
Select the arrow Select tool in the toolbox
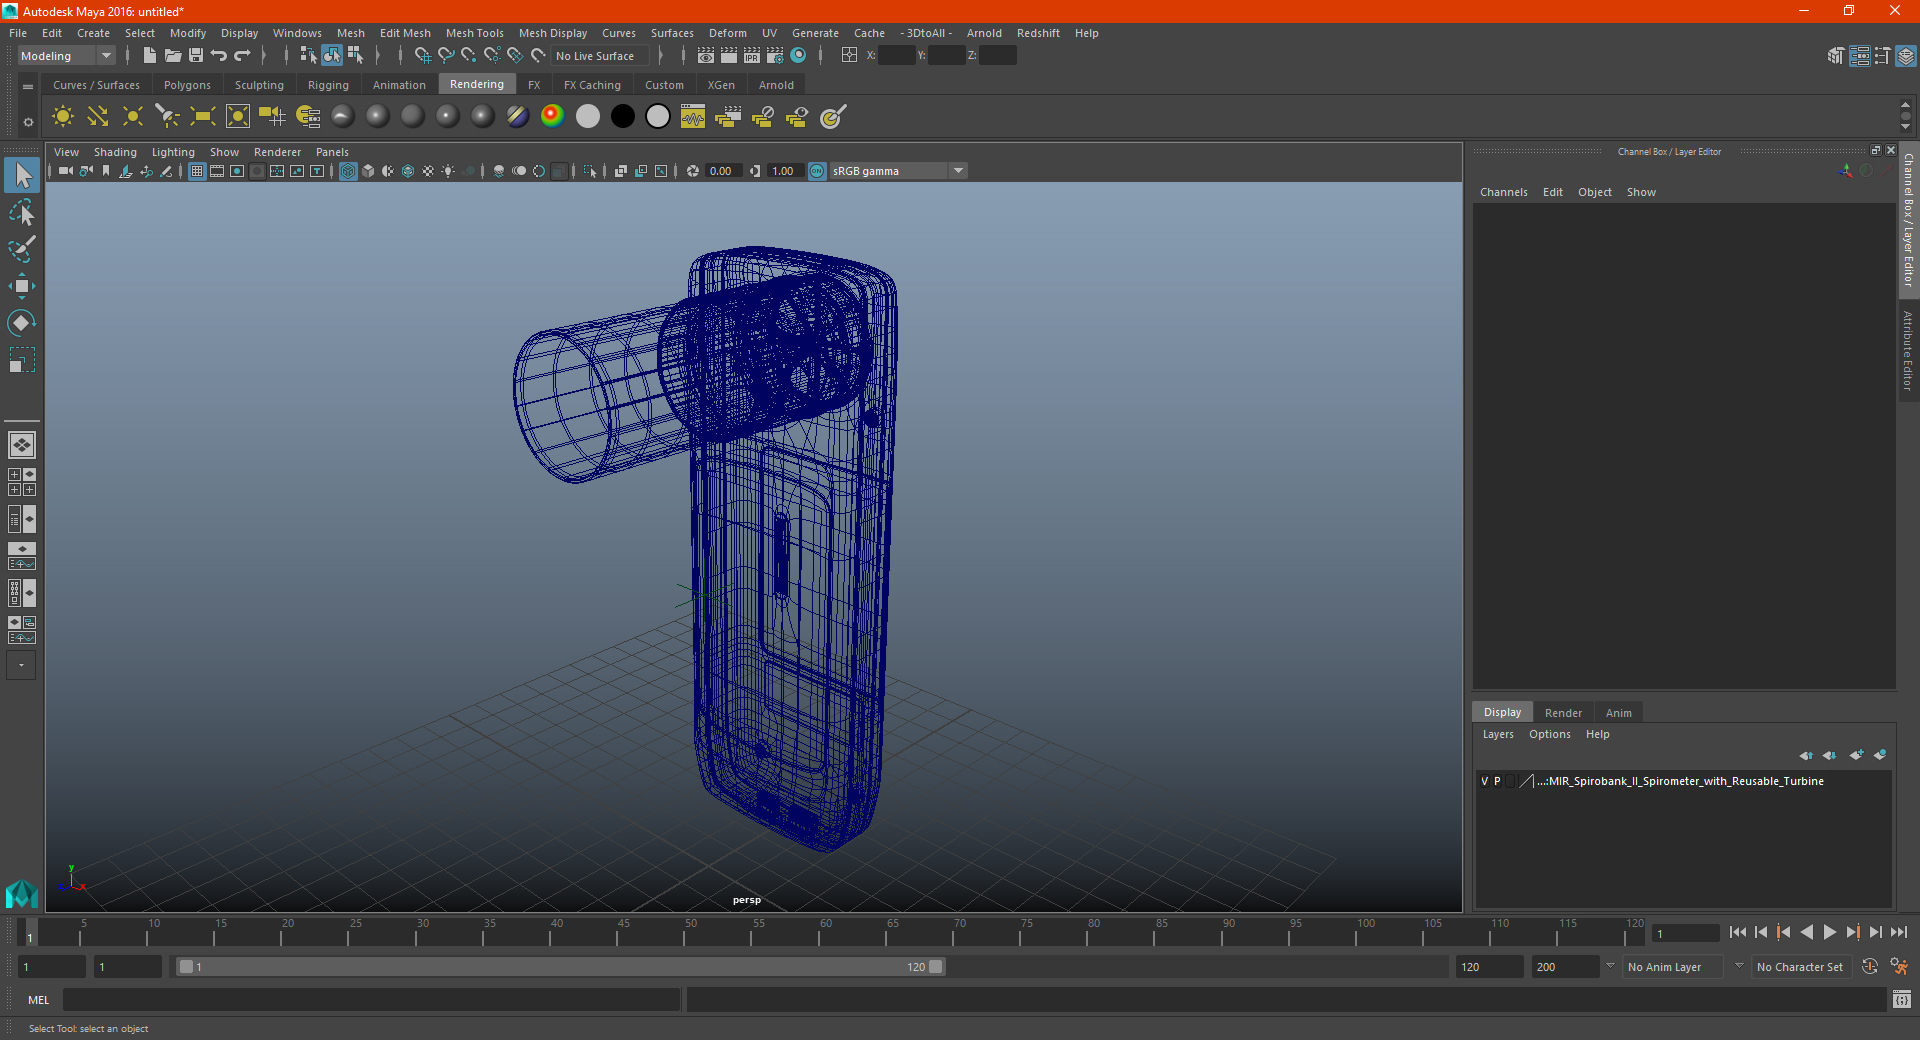22,176
